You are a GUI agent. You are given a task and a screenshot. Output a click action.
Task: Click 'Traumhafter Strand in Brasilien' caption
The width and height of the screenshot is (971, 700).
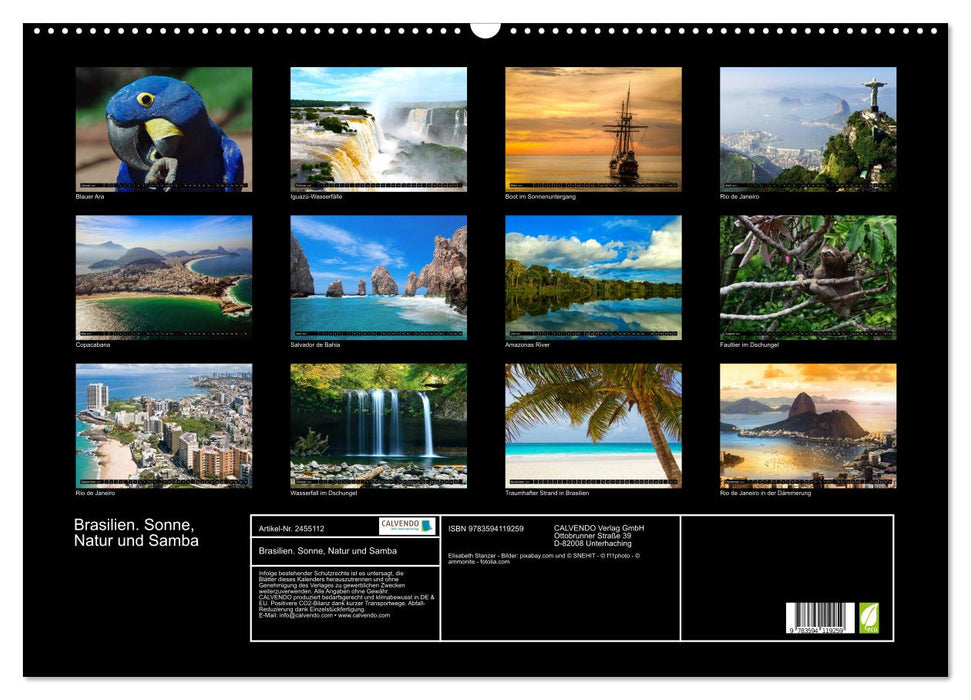click(547, 493)
